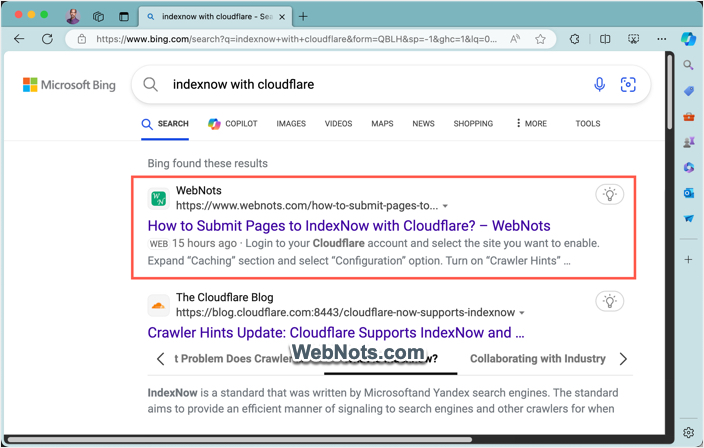Expand the MORE search categories menu
Screen dimensions: 704x448
pyautogui.click(x=532, y=124)
